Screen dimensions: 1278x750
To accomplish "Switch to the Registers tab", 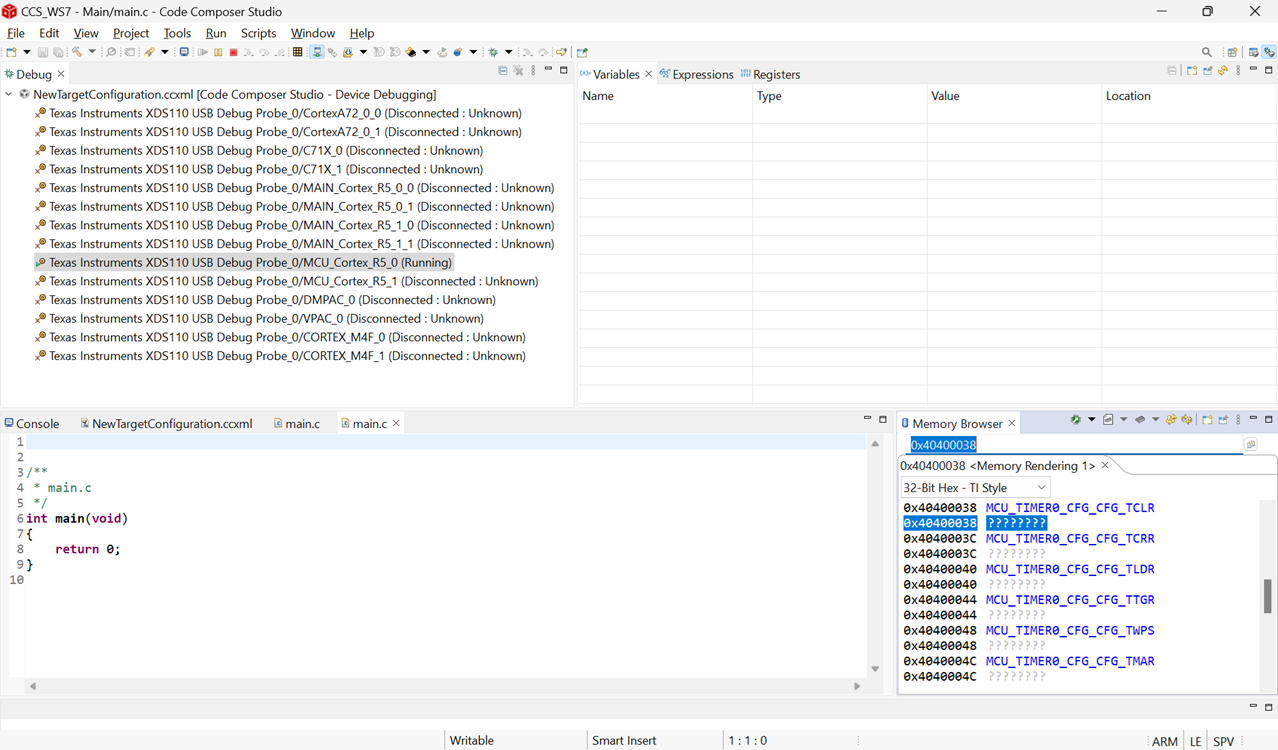I will point(770,74).
